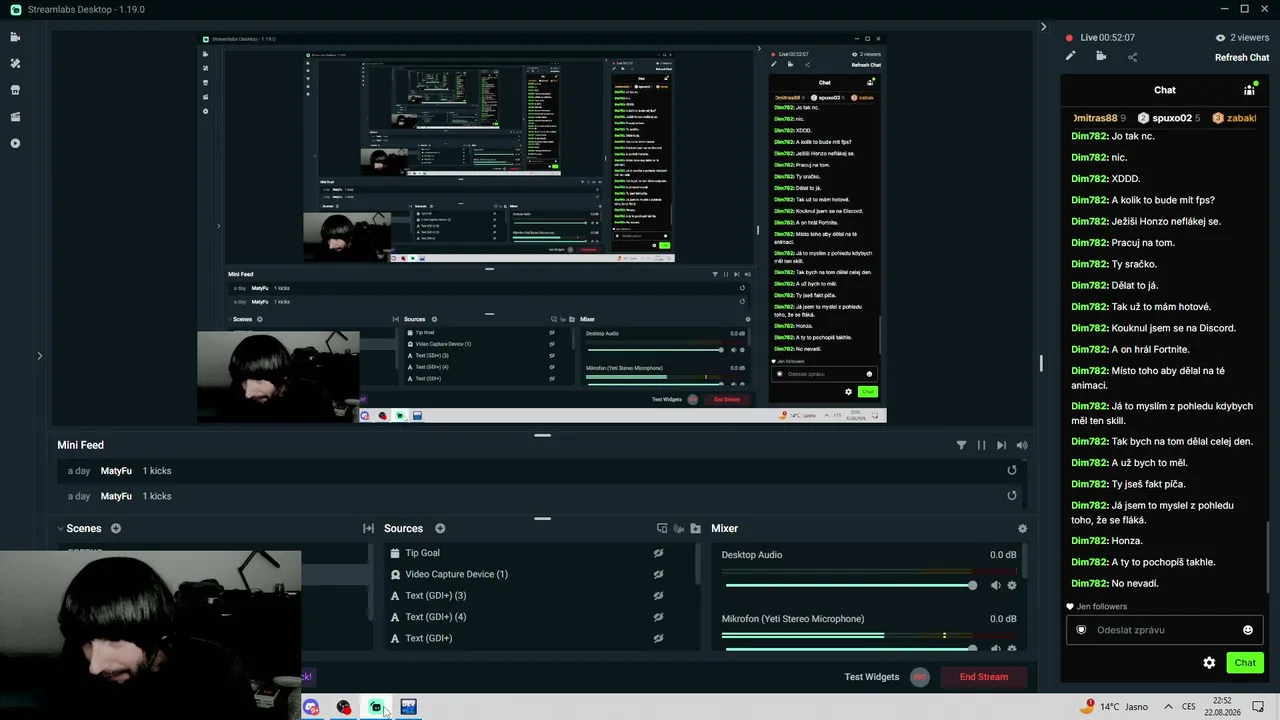This screenshot has height=720, width=1280.
Task: Click the camera icon beside the pencil icon
Action: (x=1101, y=56)
